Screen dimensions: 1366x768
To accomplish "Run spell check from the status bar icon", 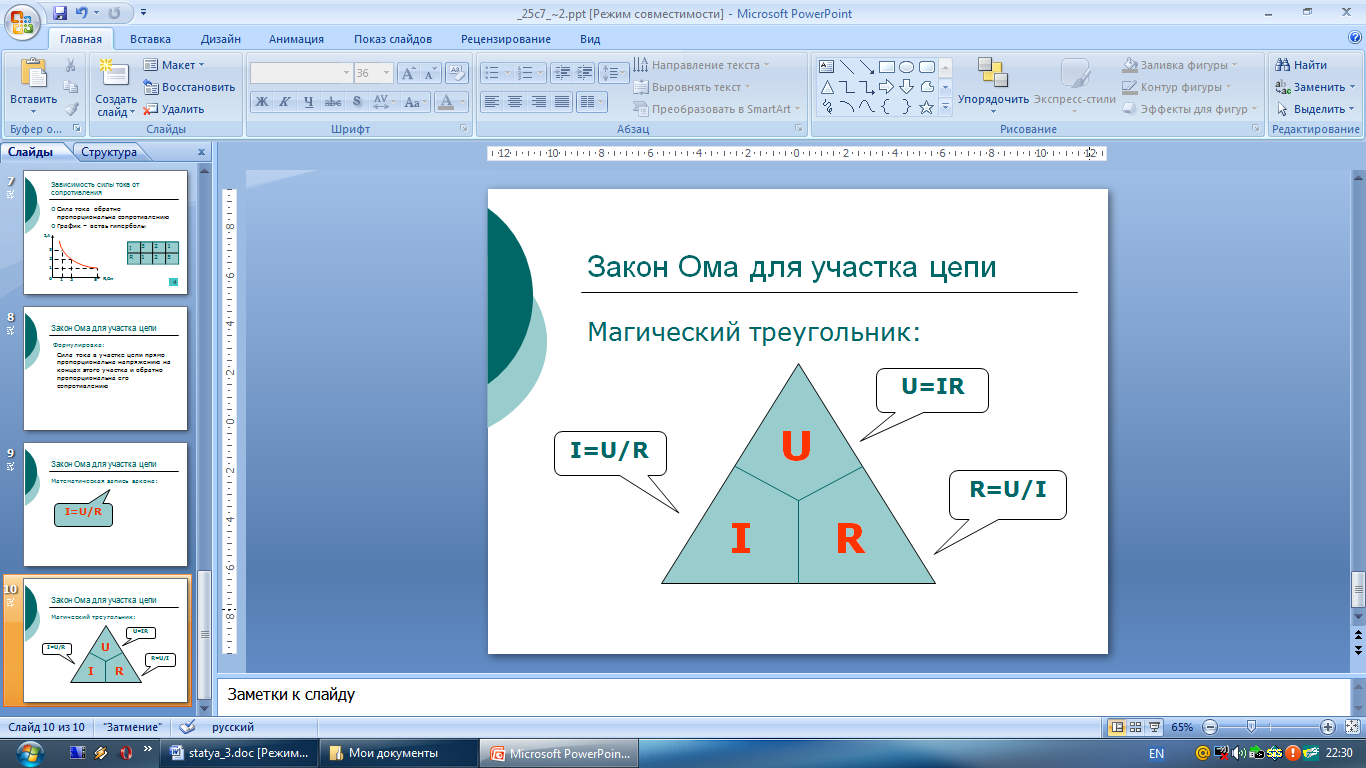I will pos(186,727).
